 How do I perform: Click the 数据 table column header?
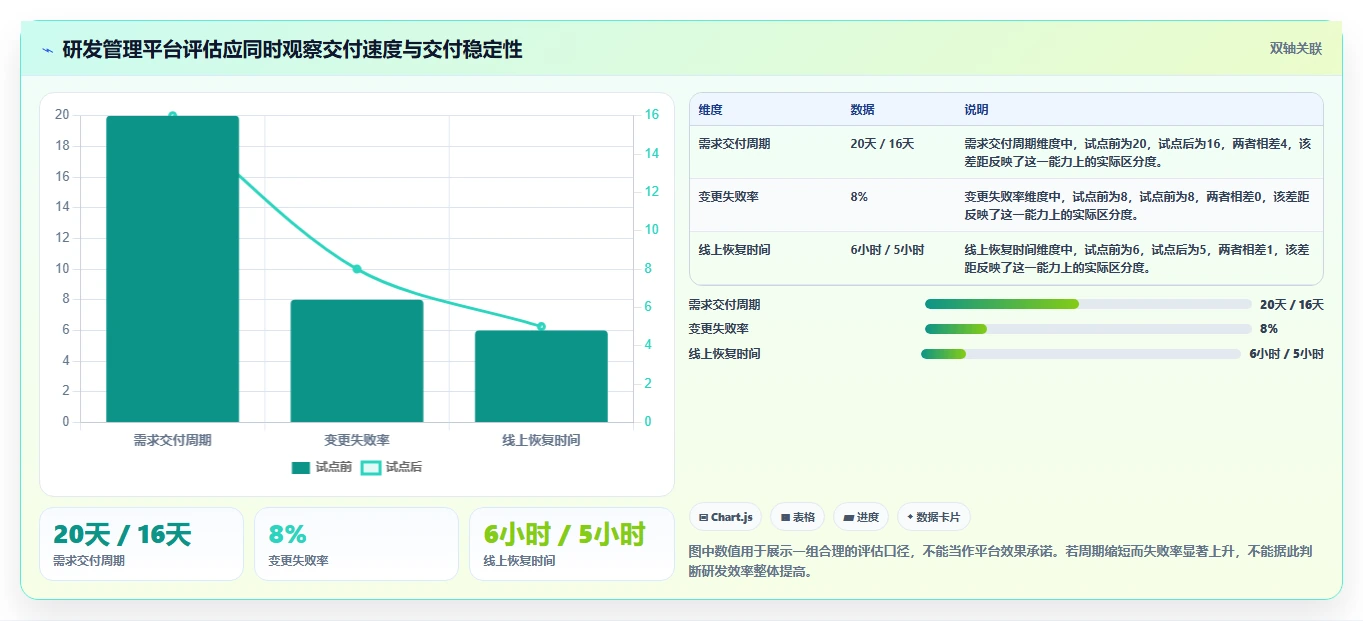click(x=862, y=110)
